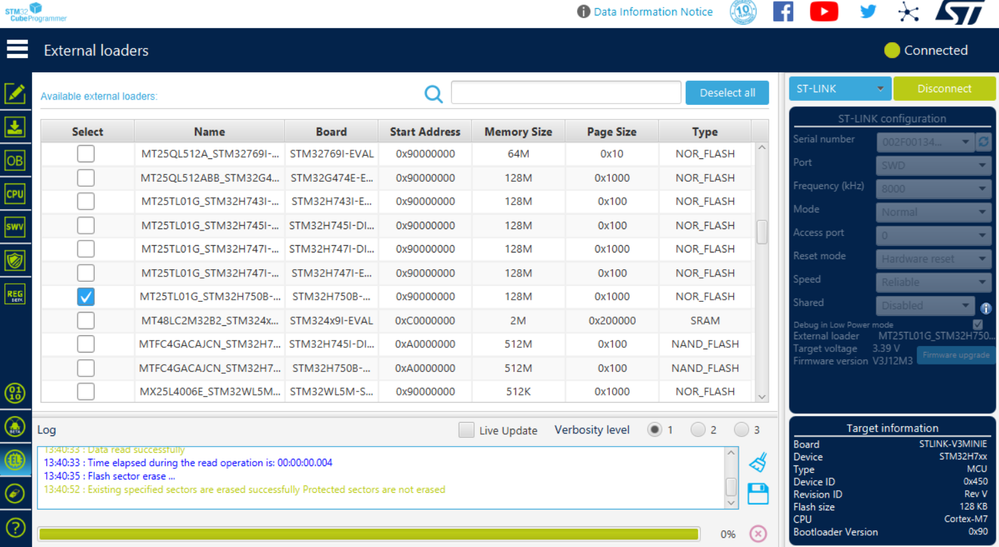Click the log scrollbar down arrow
Screen dimensions: 999x547
coord(731,502)
